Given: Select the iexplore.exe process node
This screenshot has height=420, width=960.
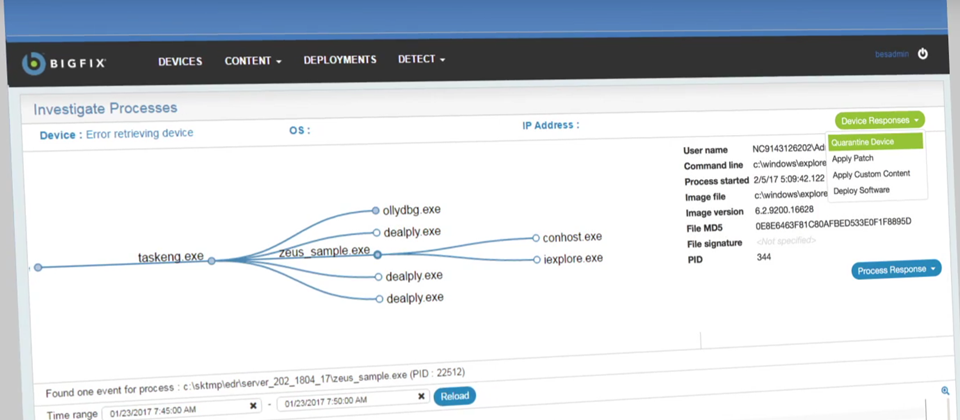Looking at the screenshot, I should pyautogui.click(x=537, y=260).
